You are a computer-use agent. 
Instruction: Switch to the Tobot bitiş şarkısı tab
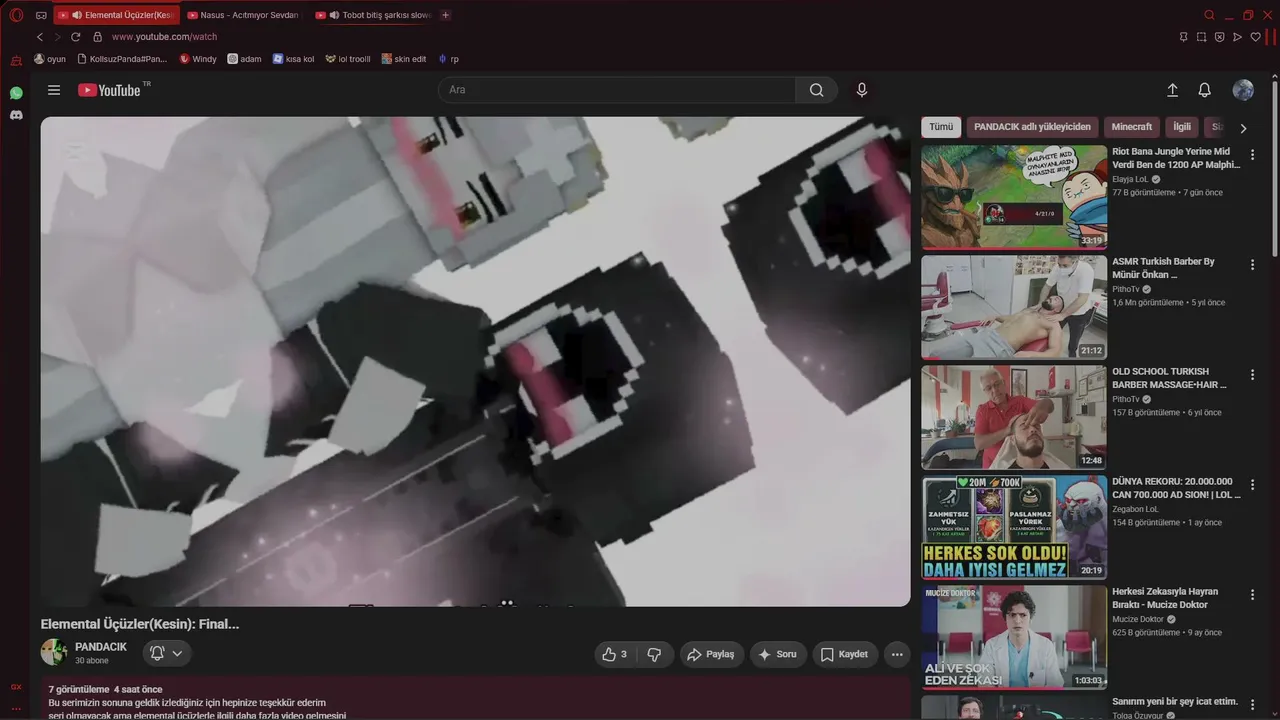tap(373, 15)
